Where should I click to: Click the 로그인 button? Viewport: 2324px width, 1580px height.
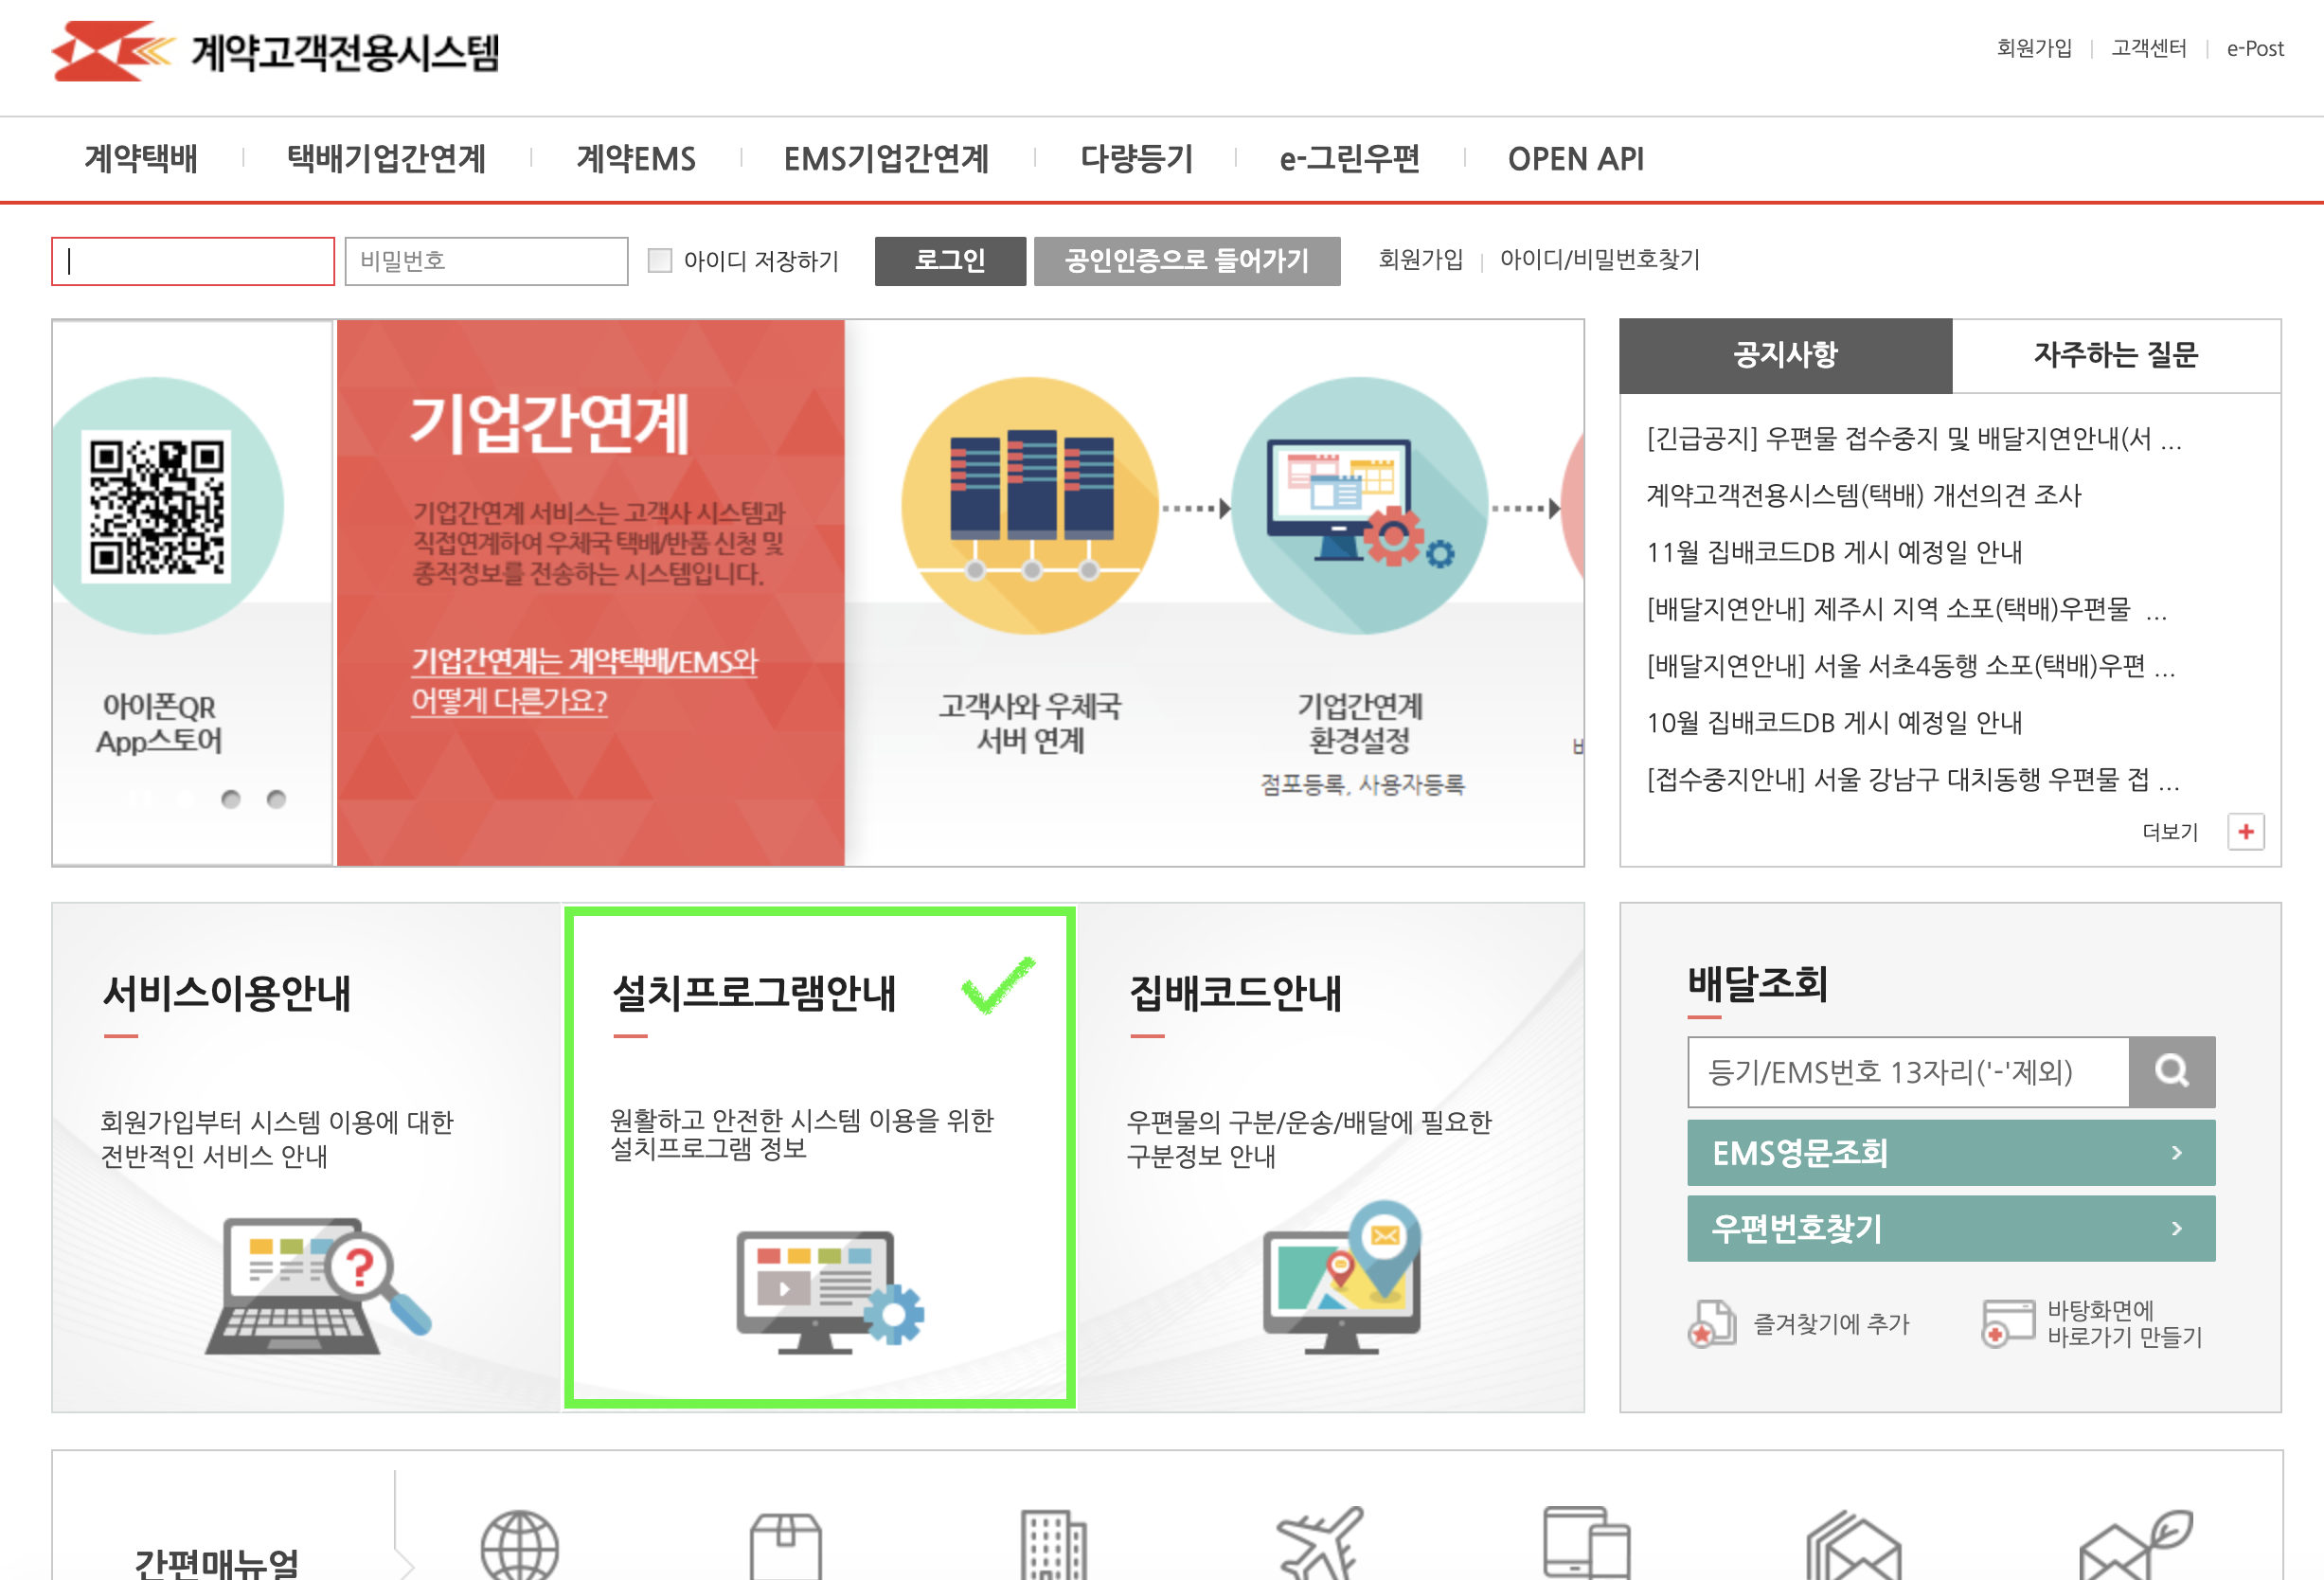tap(950, 261)
